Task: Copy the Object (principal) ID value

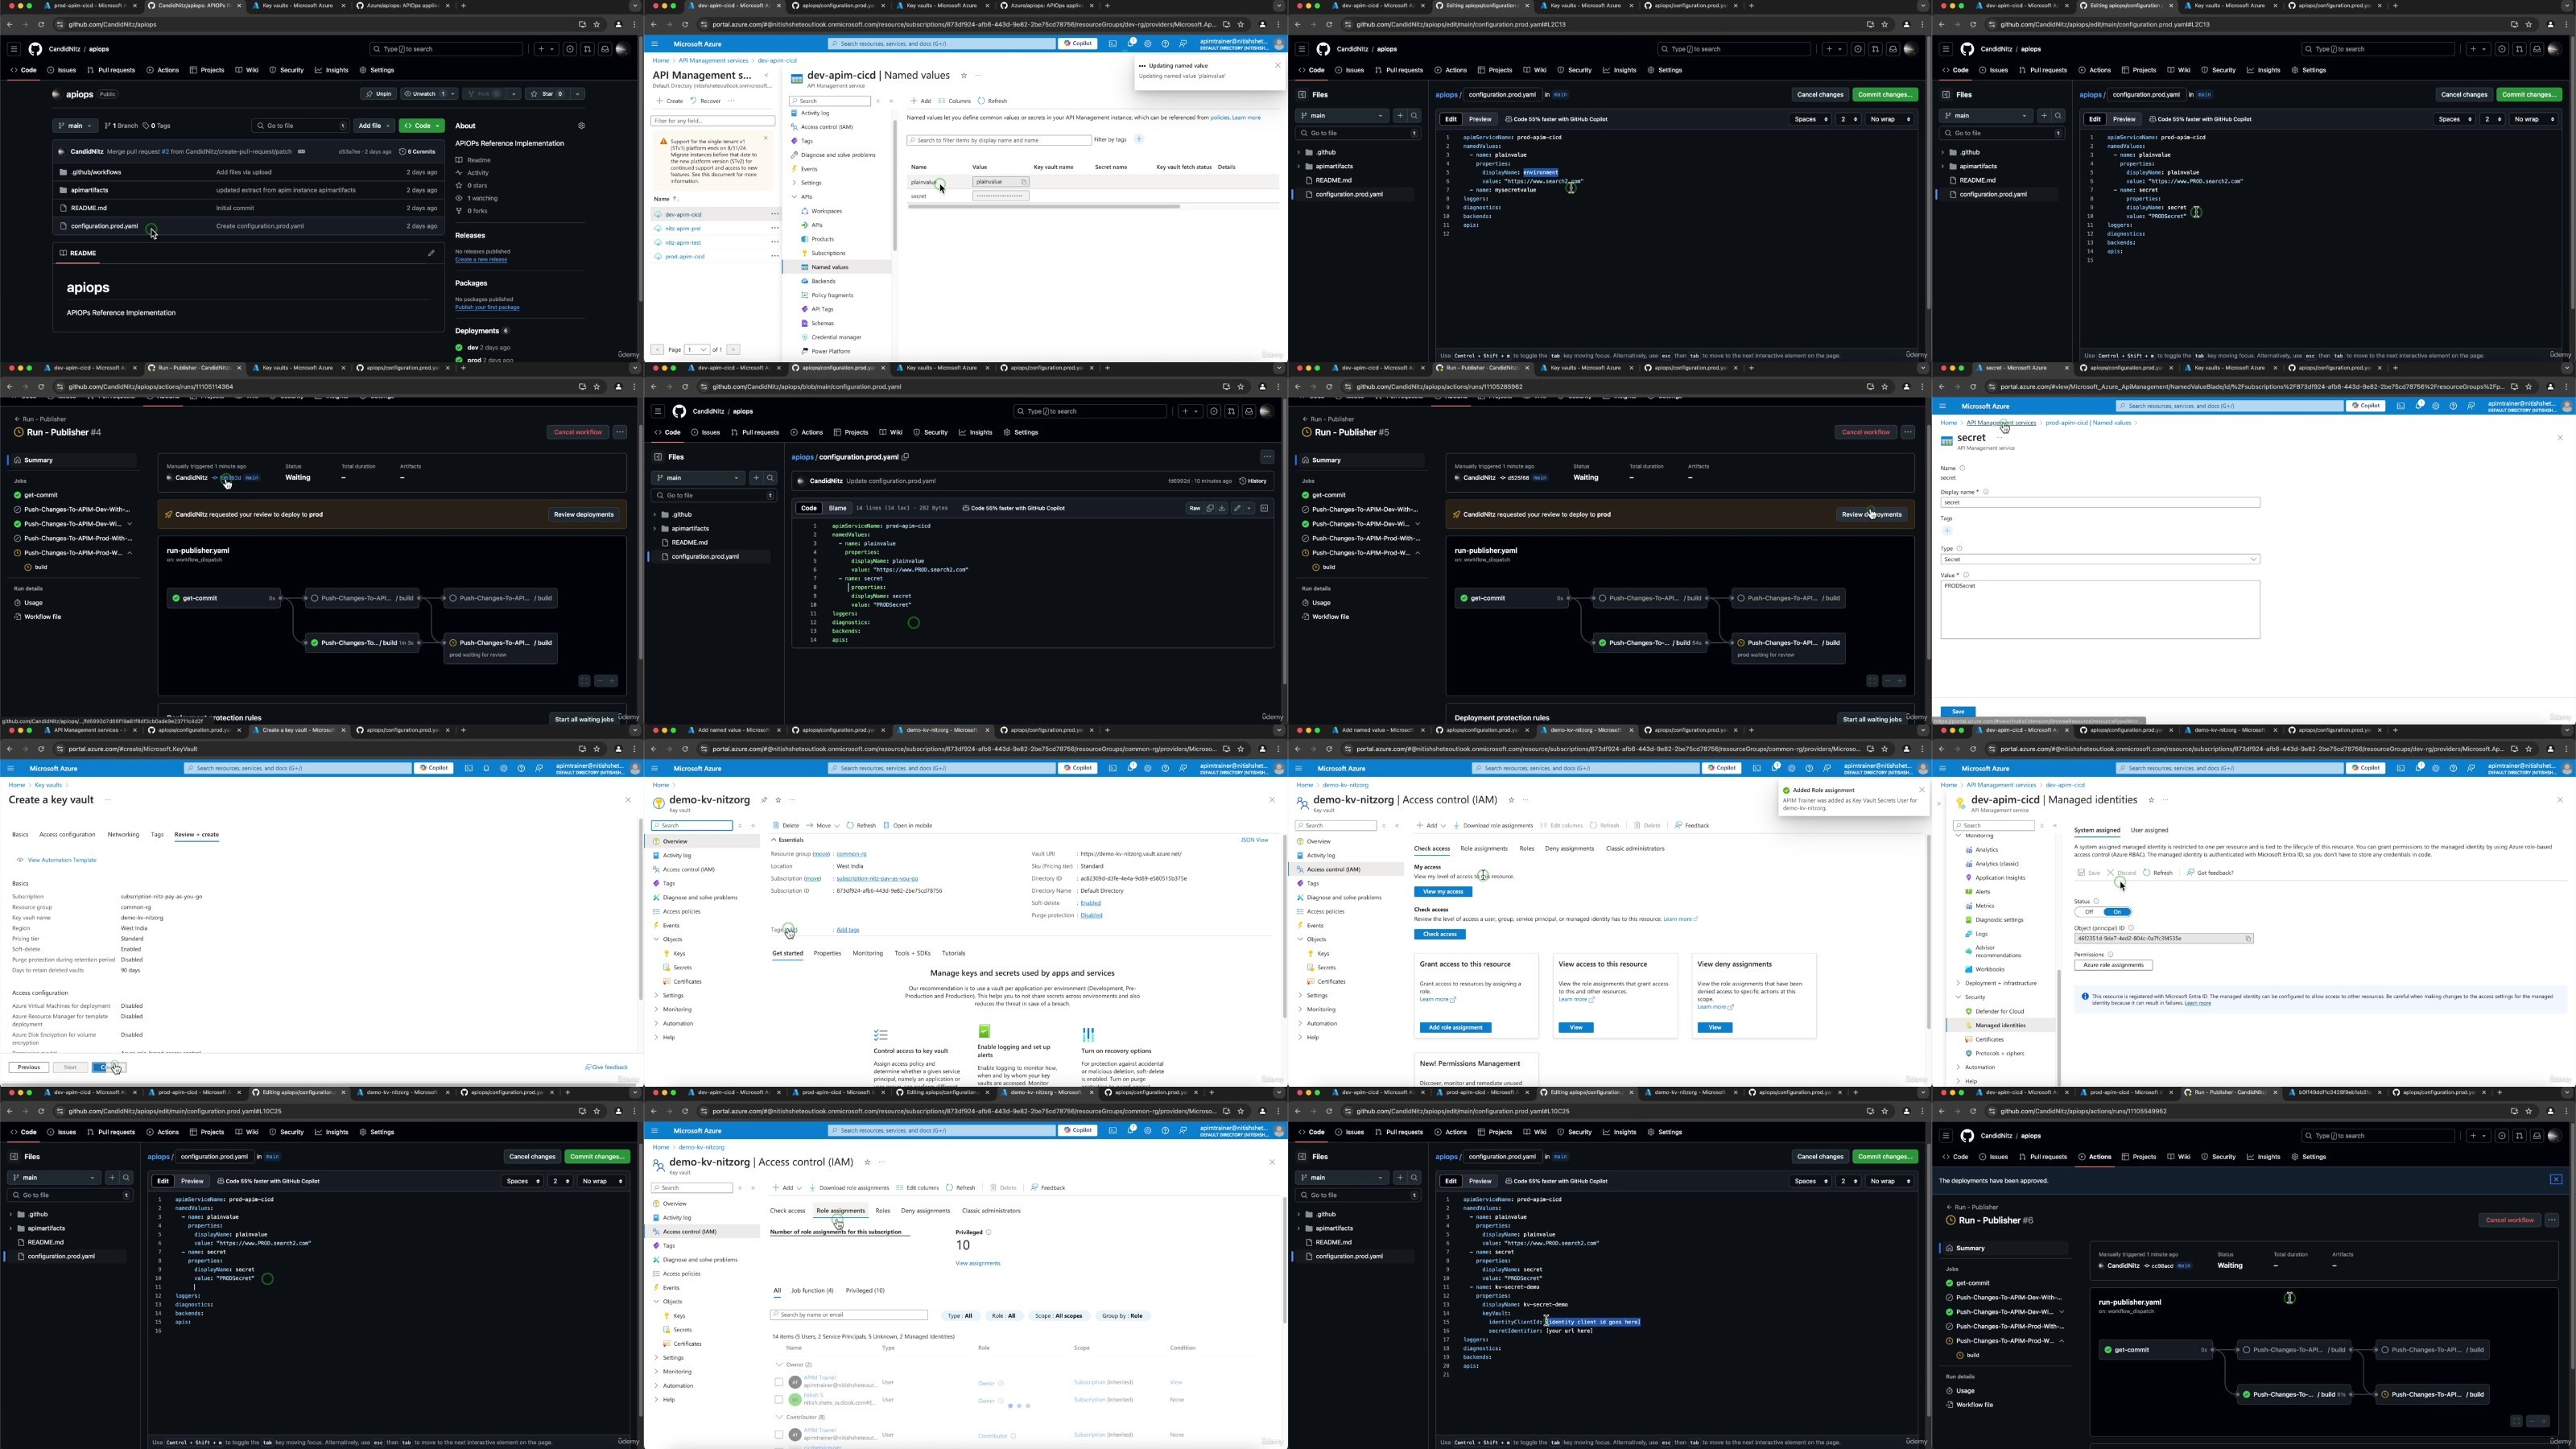Action: 2248,938
